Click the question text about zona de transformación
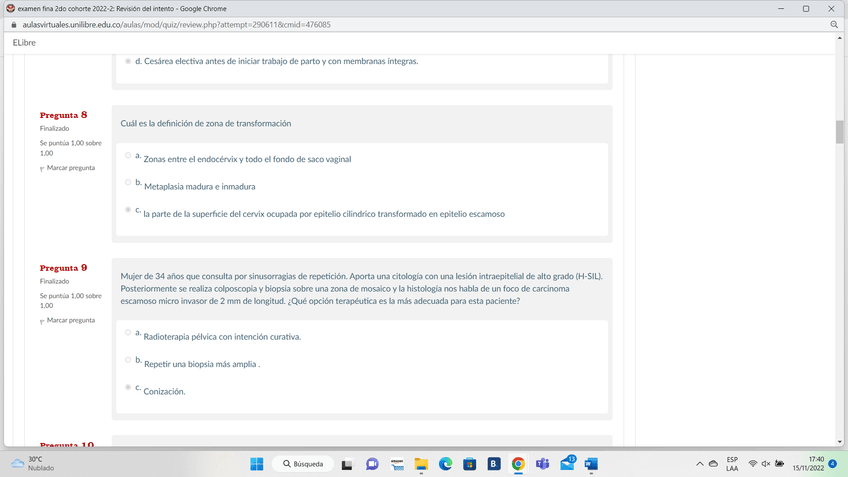848x477 pixels. tap(206, 124)
